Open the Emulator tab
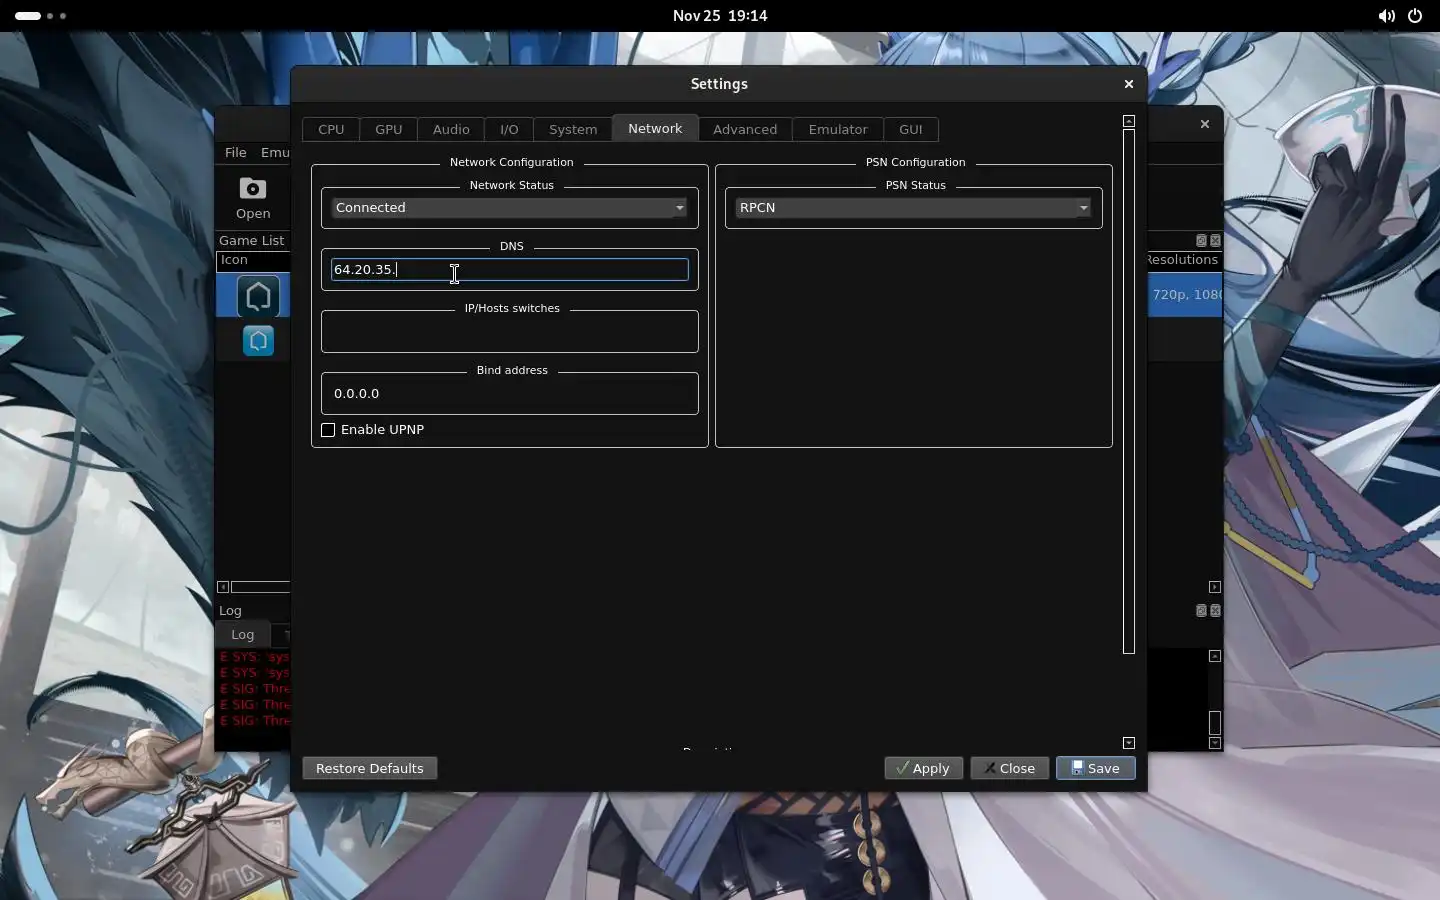This screenshot has height=900, width=1440. [838, 129]
